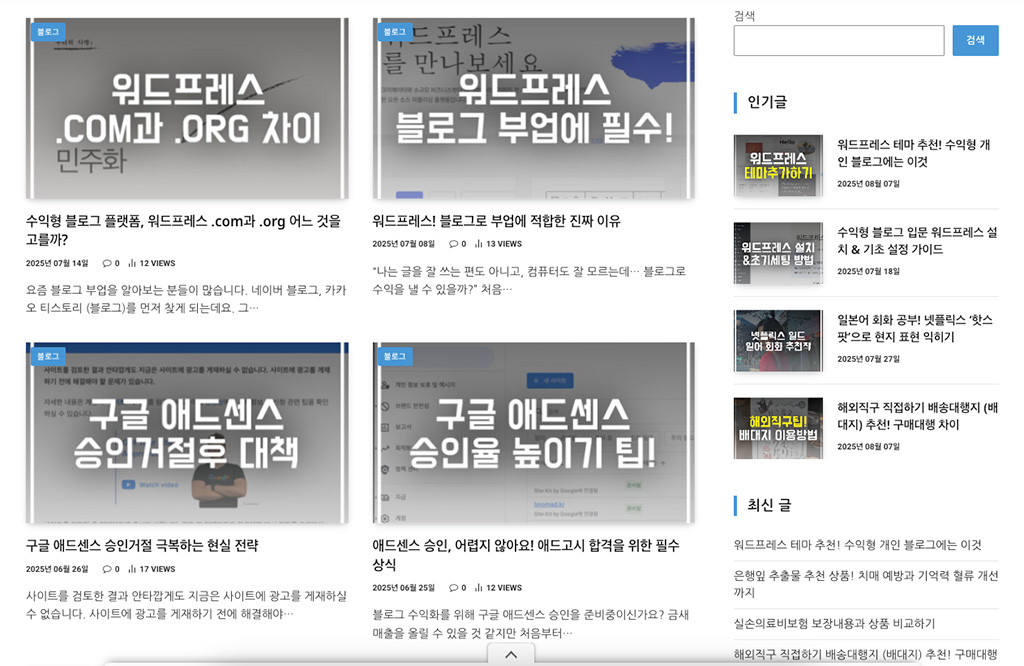
Task: Open popular post '수익형 블로그 입문 워드프레스 설치'
Action: coord(918,240)
